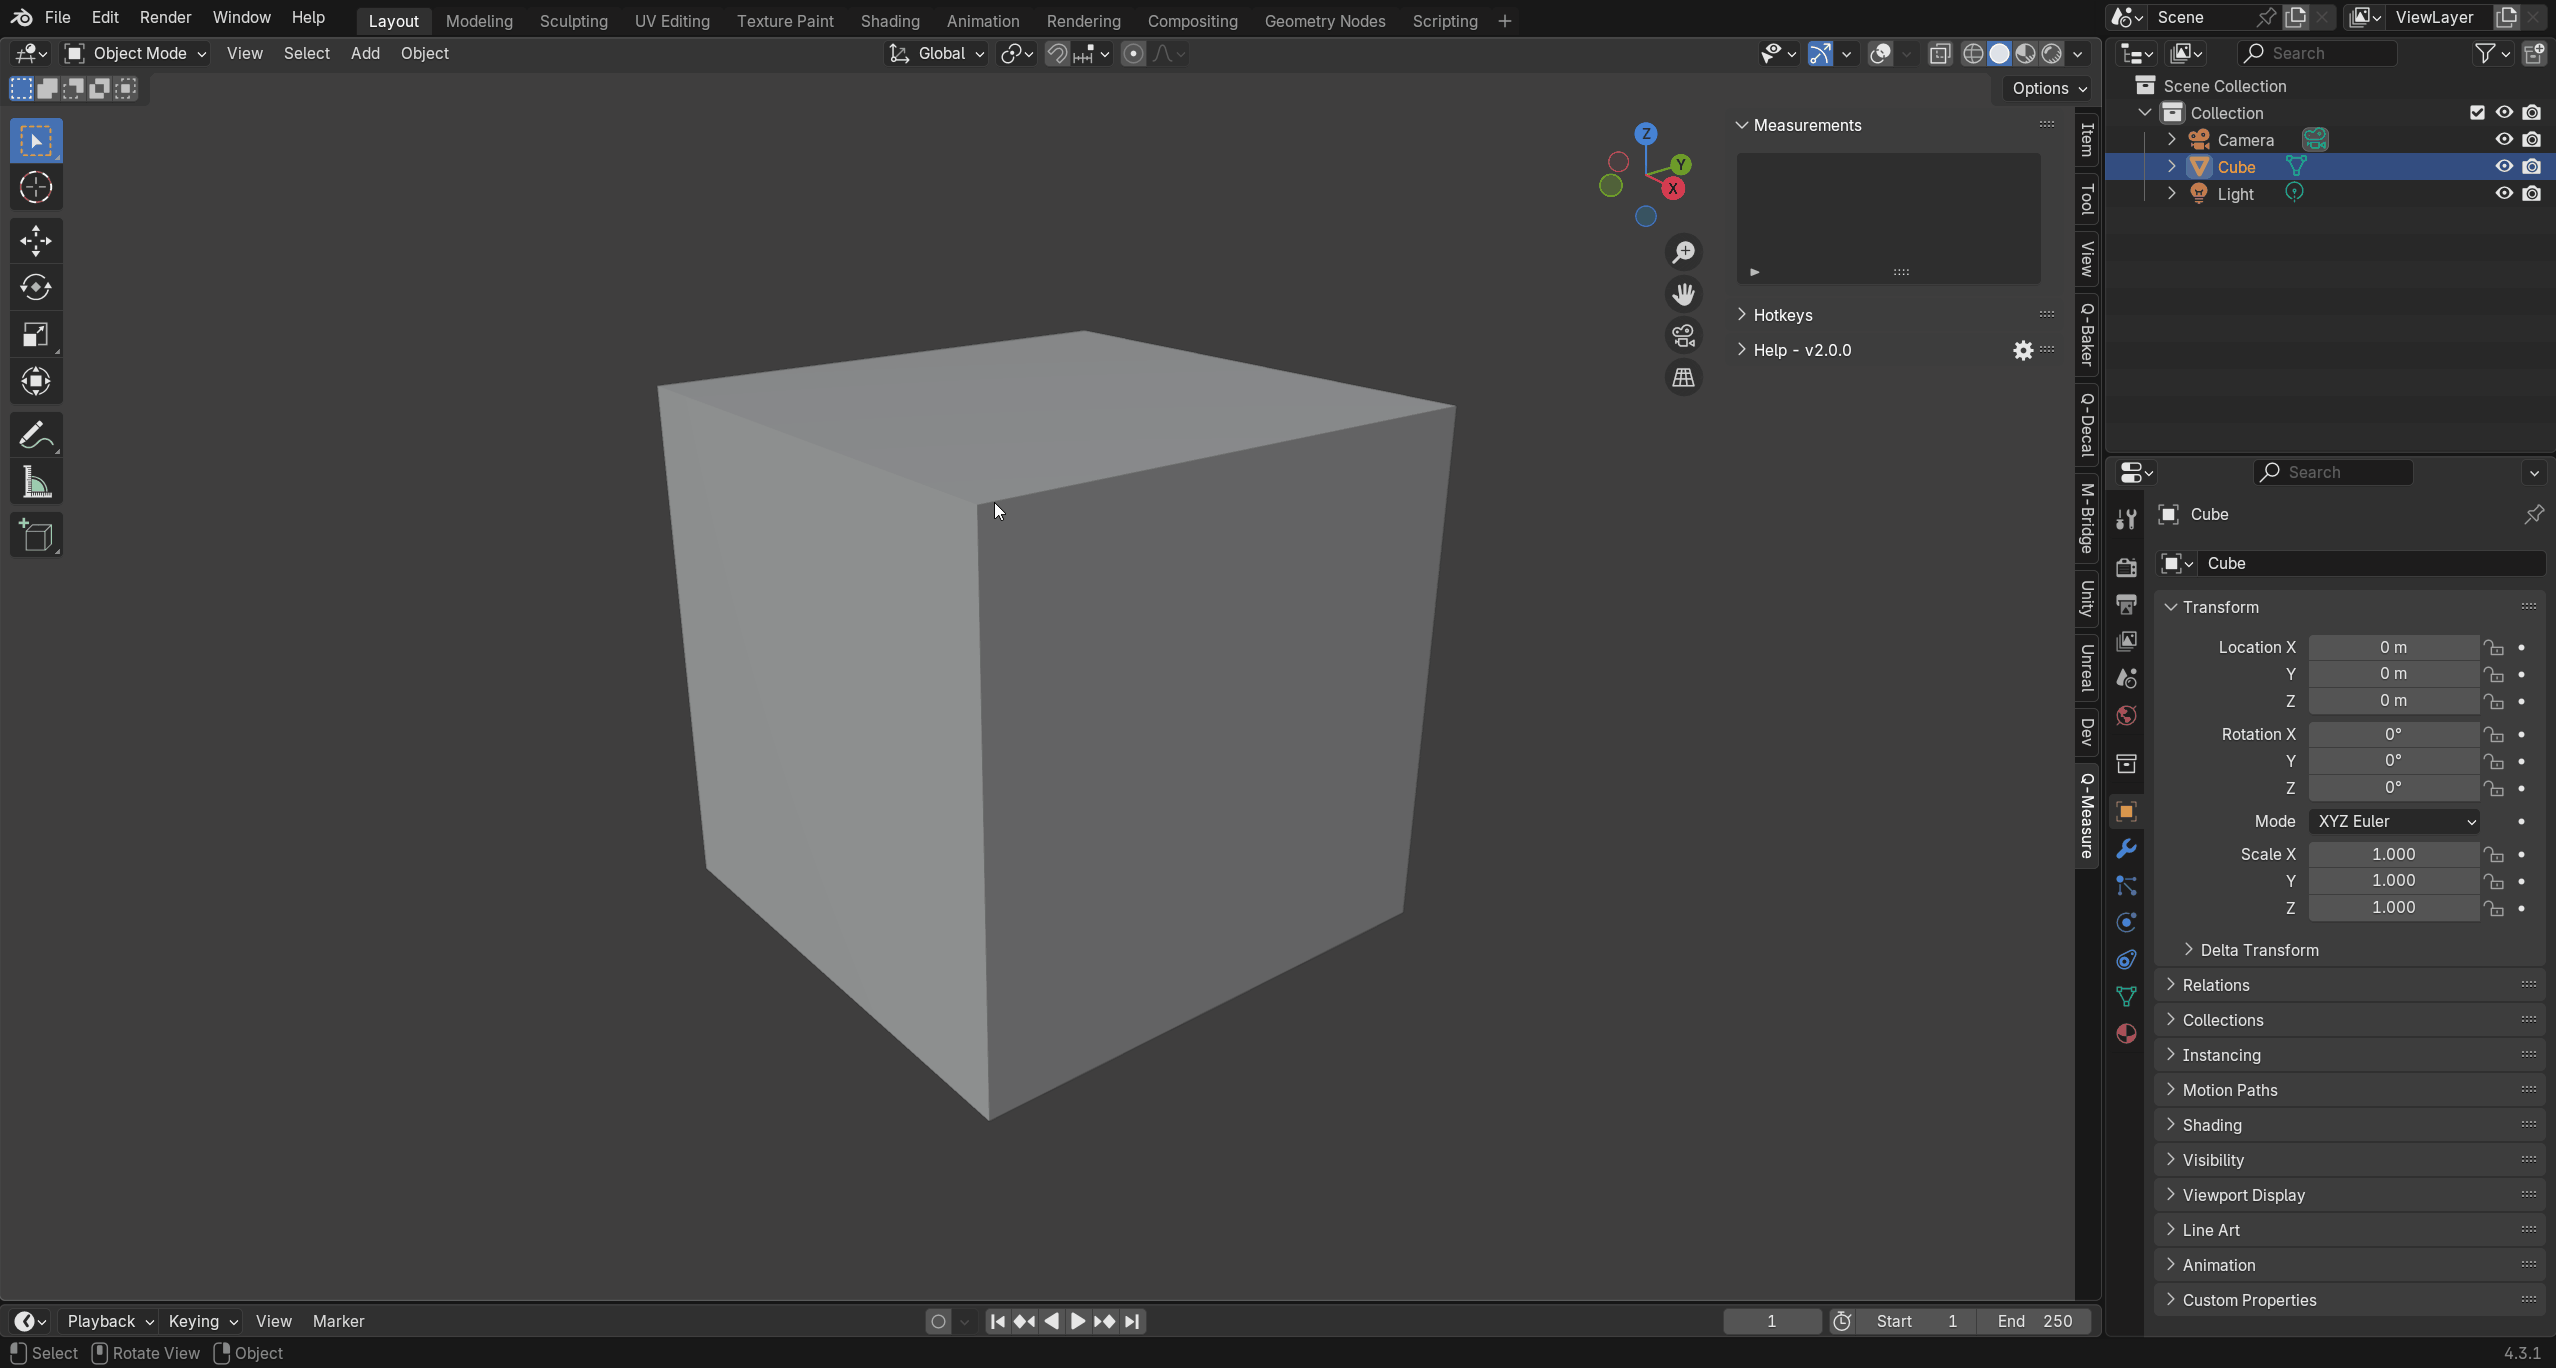Open the XYZ Euler rotation mode dropdown
The image size is (2556, 1368).
[x=2394, y=821]
